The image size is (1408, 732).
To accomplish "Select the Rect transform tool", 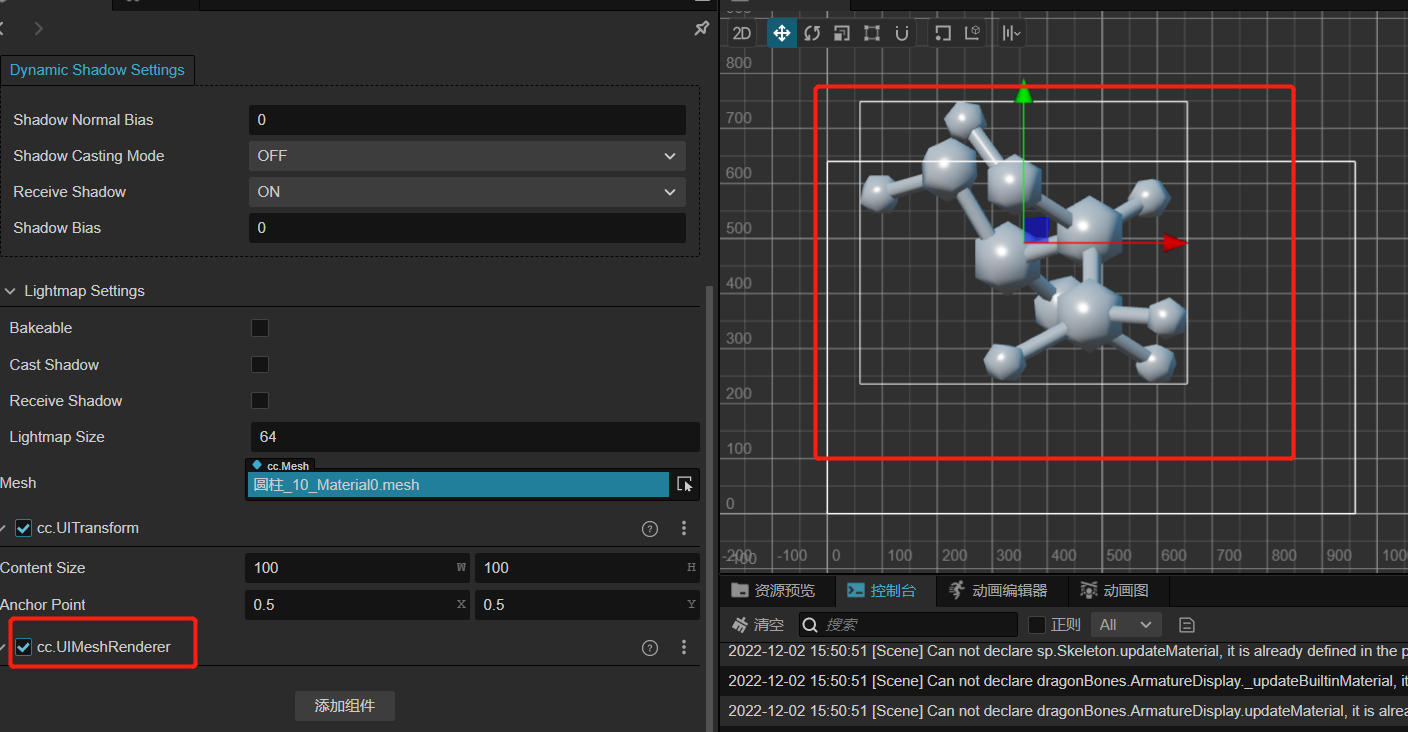I will click(x=871, y=32).
